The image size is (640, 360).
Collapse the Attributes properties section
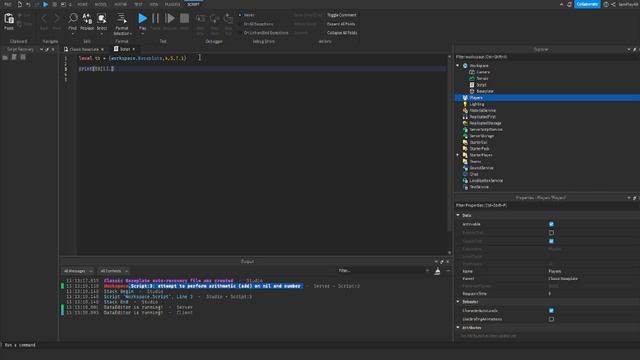click(458, 327)
